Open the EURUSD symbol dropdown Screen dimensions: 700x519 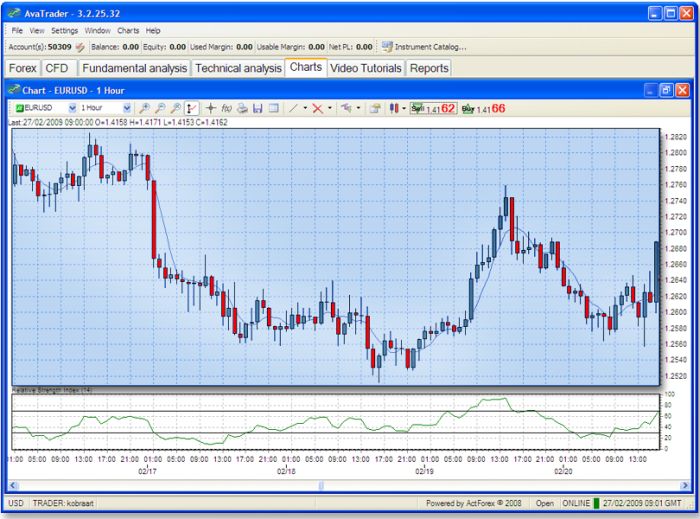[72, 108]
